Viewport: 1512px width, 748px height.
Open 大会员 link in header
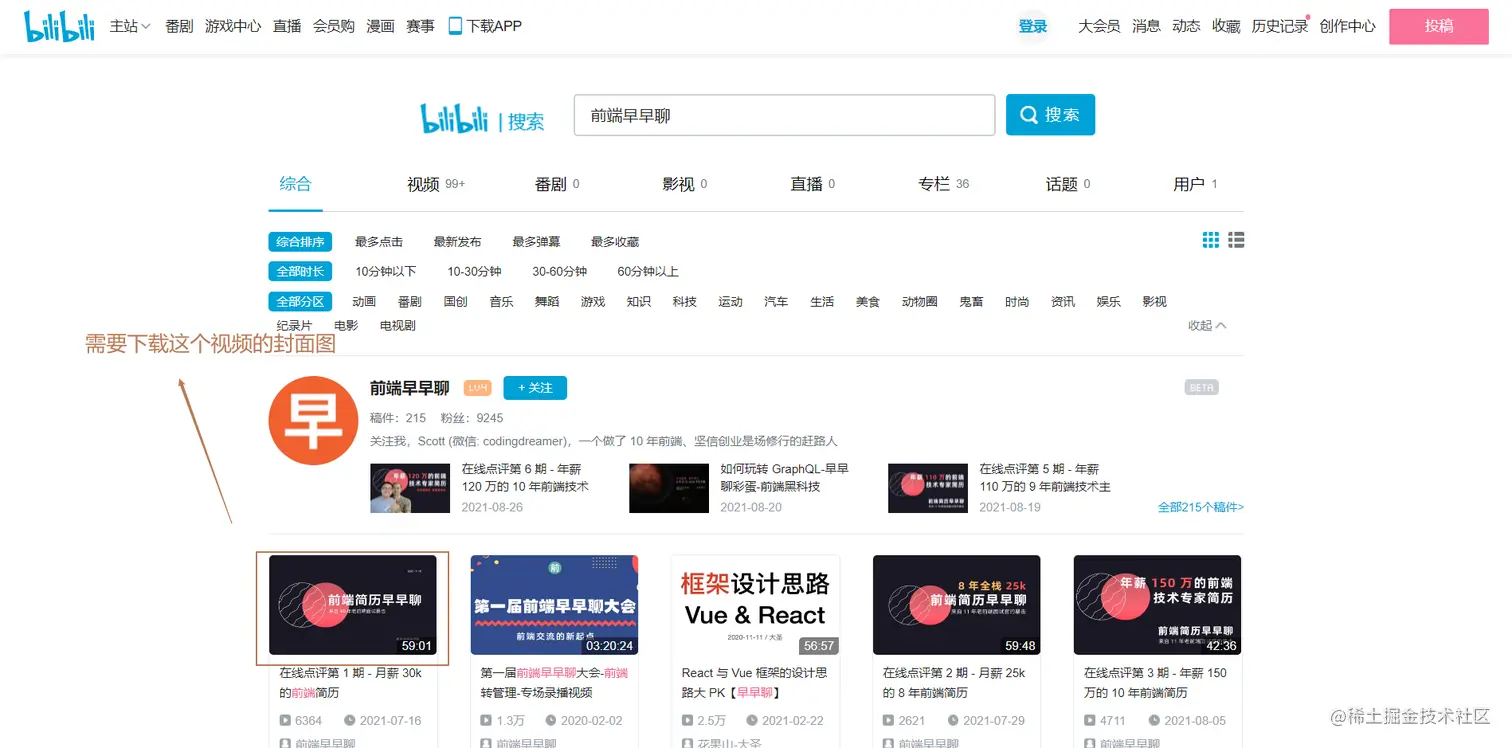1099,26
